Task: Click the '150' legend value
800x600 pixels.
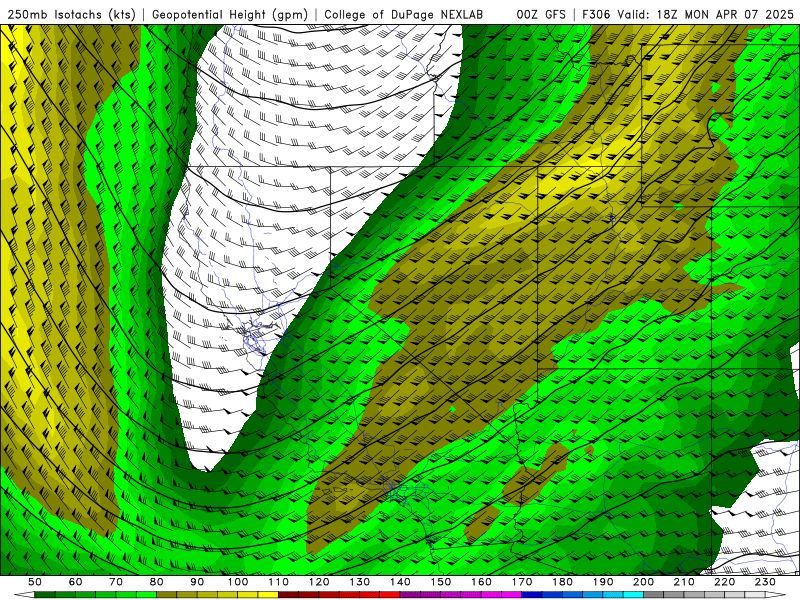Action: tap(441, 582)
